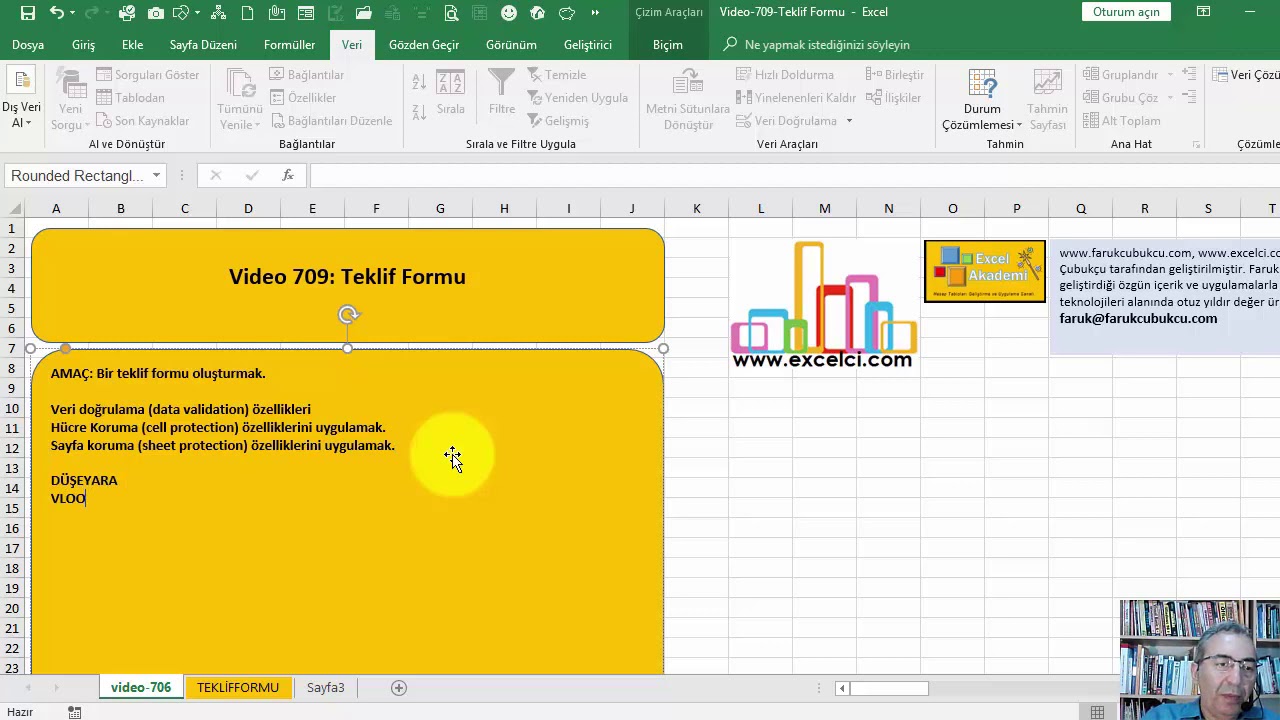This screenshot has width=1280, height=720.
Task: Switch to the Ekle tab
Action: [x=132, y=45]
